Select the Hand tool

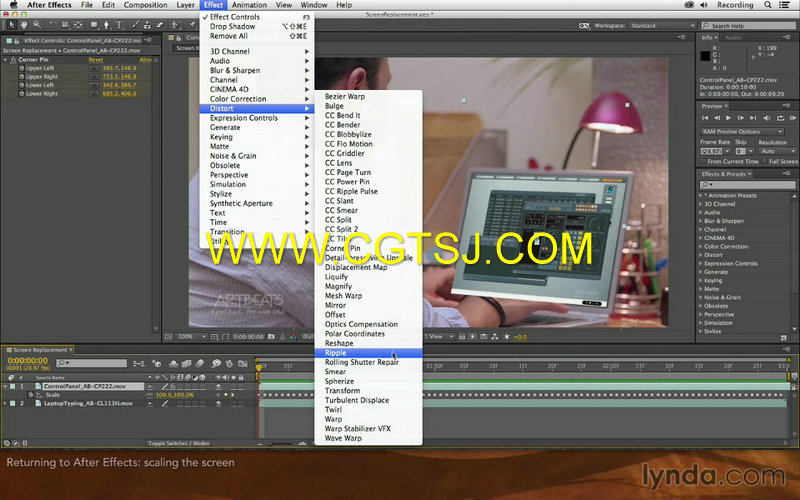point(23,24)
